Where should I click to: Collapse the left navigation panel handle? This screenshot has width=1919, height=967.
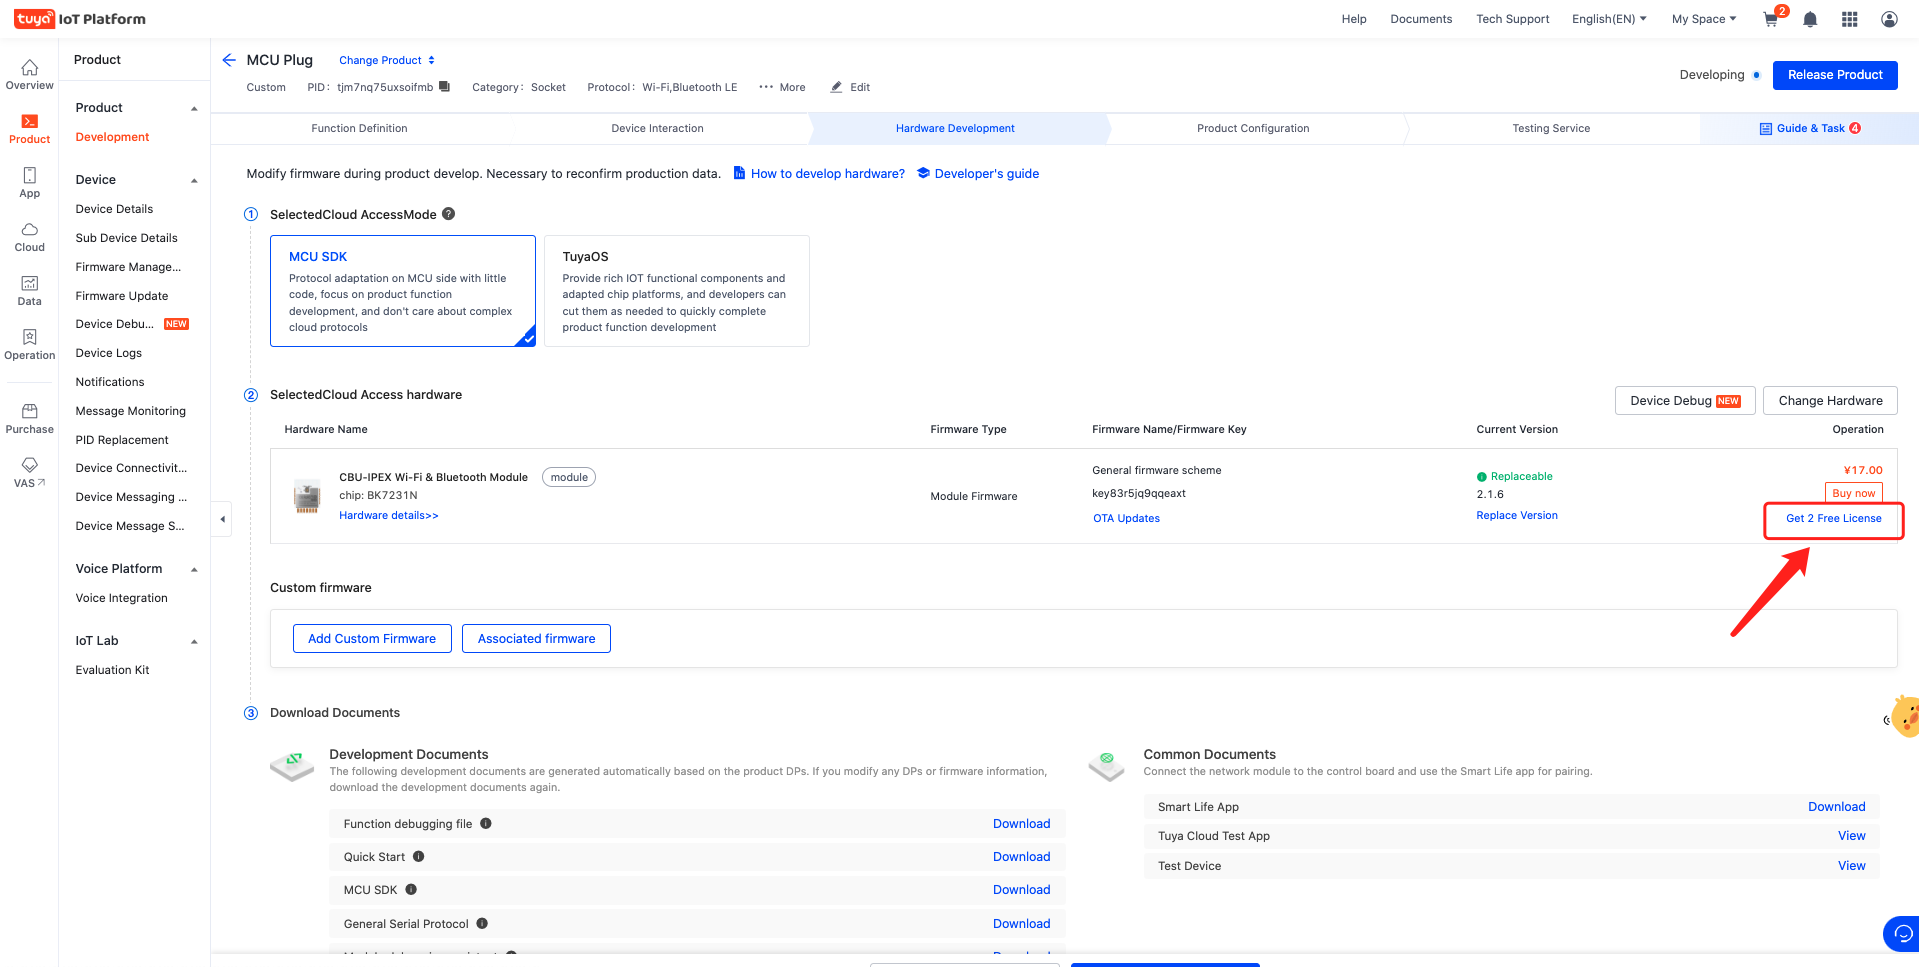(x=222, y=519)
